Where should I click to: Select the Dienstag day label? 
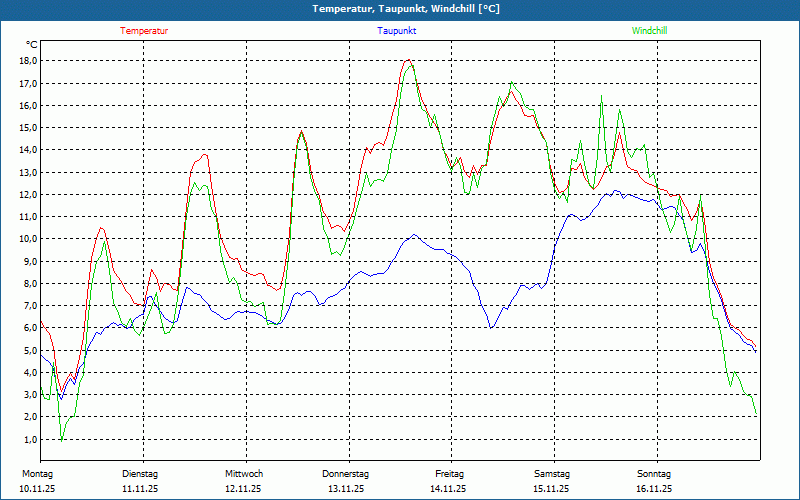pyautogui.click(x=140, y=474)
